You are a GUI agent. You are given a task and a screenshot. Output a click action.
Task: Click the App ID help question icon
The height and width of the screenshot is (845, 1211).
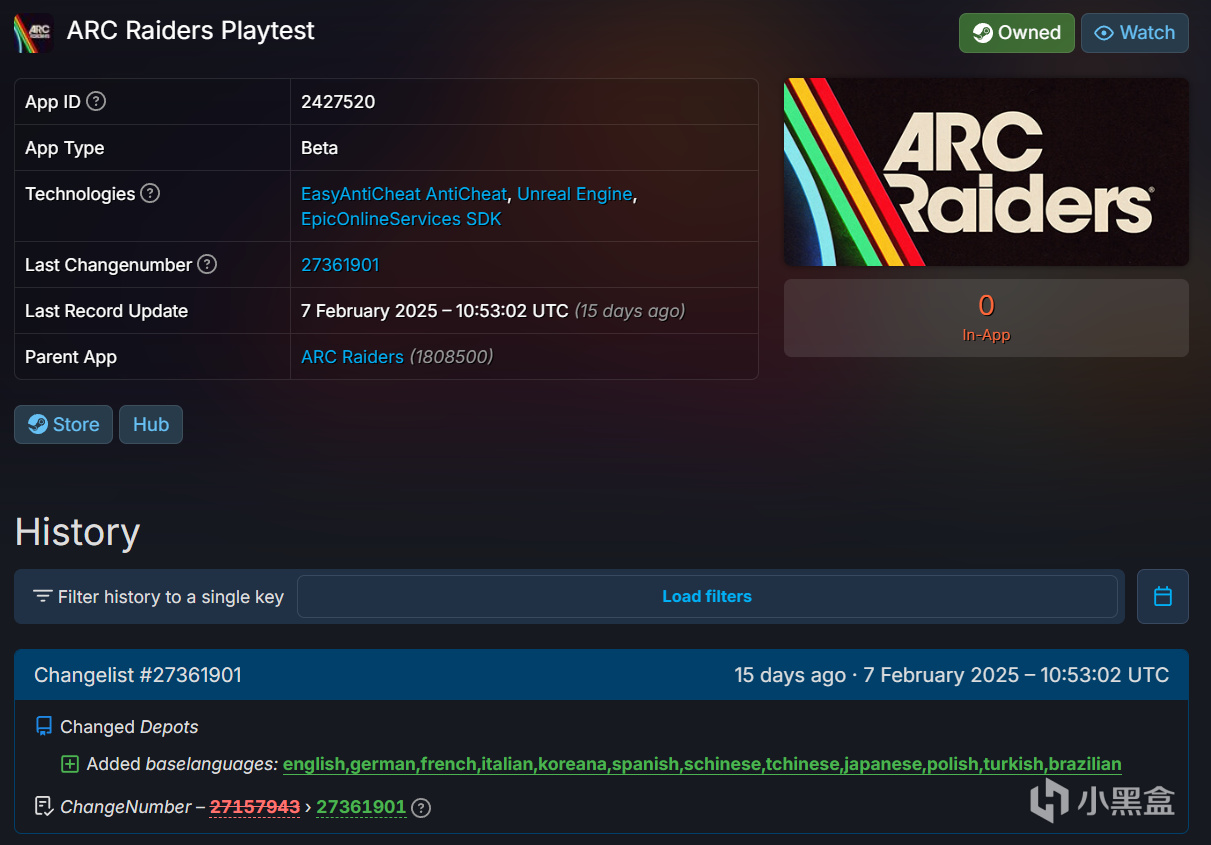click(x=96, y=101)
